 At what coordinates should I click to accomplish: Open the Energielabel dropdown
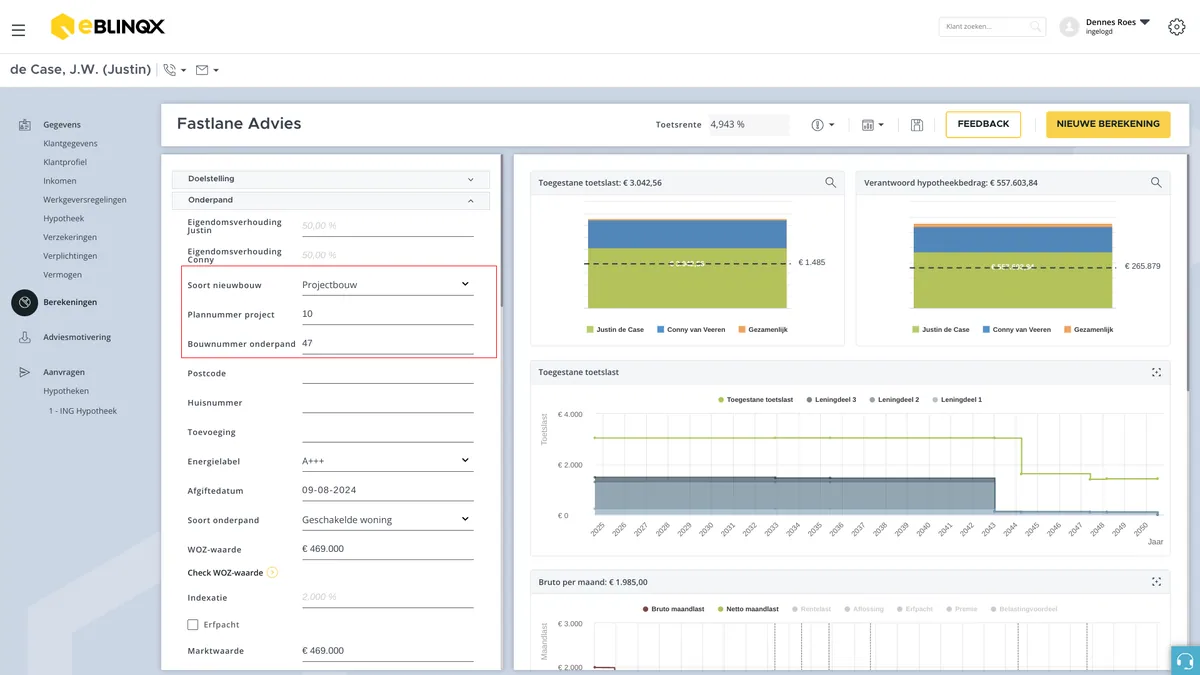point(387,461)
